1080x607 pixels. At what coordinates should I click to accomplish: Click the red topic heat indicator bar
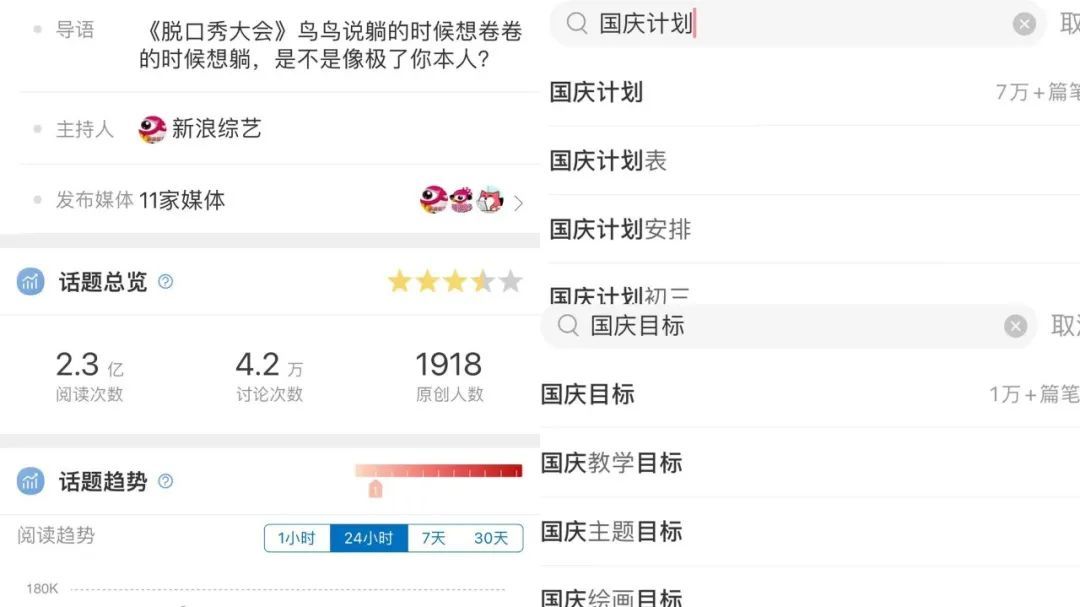(439, 471)
